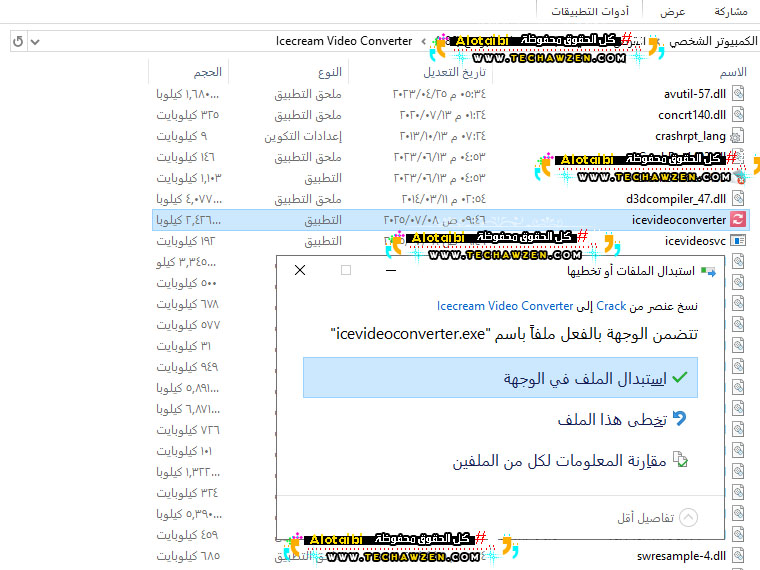760x570 pixels.
Task: Click the crashrpt_lang settings file icon
Action: [x=738, y=136]
